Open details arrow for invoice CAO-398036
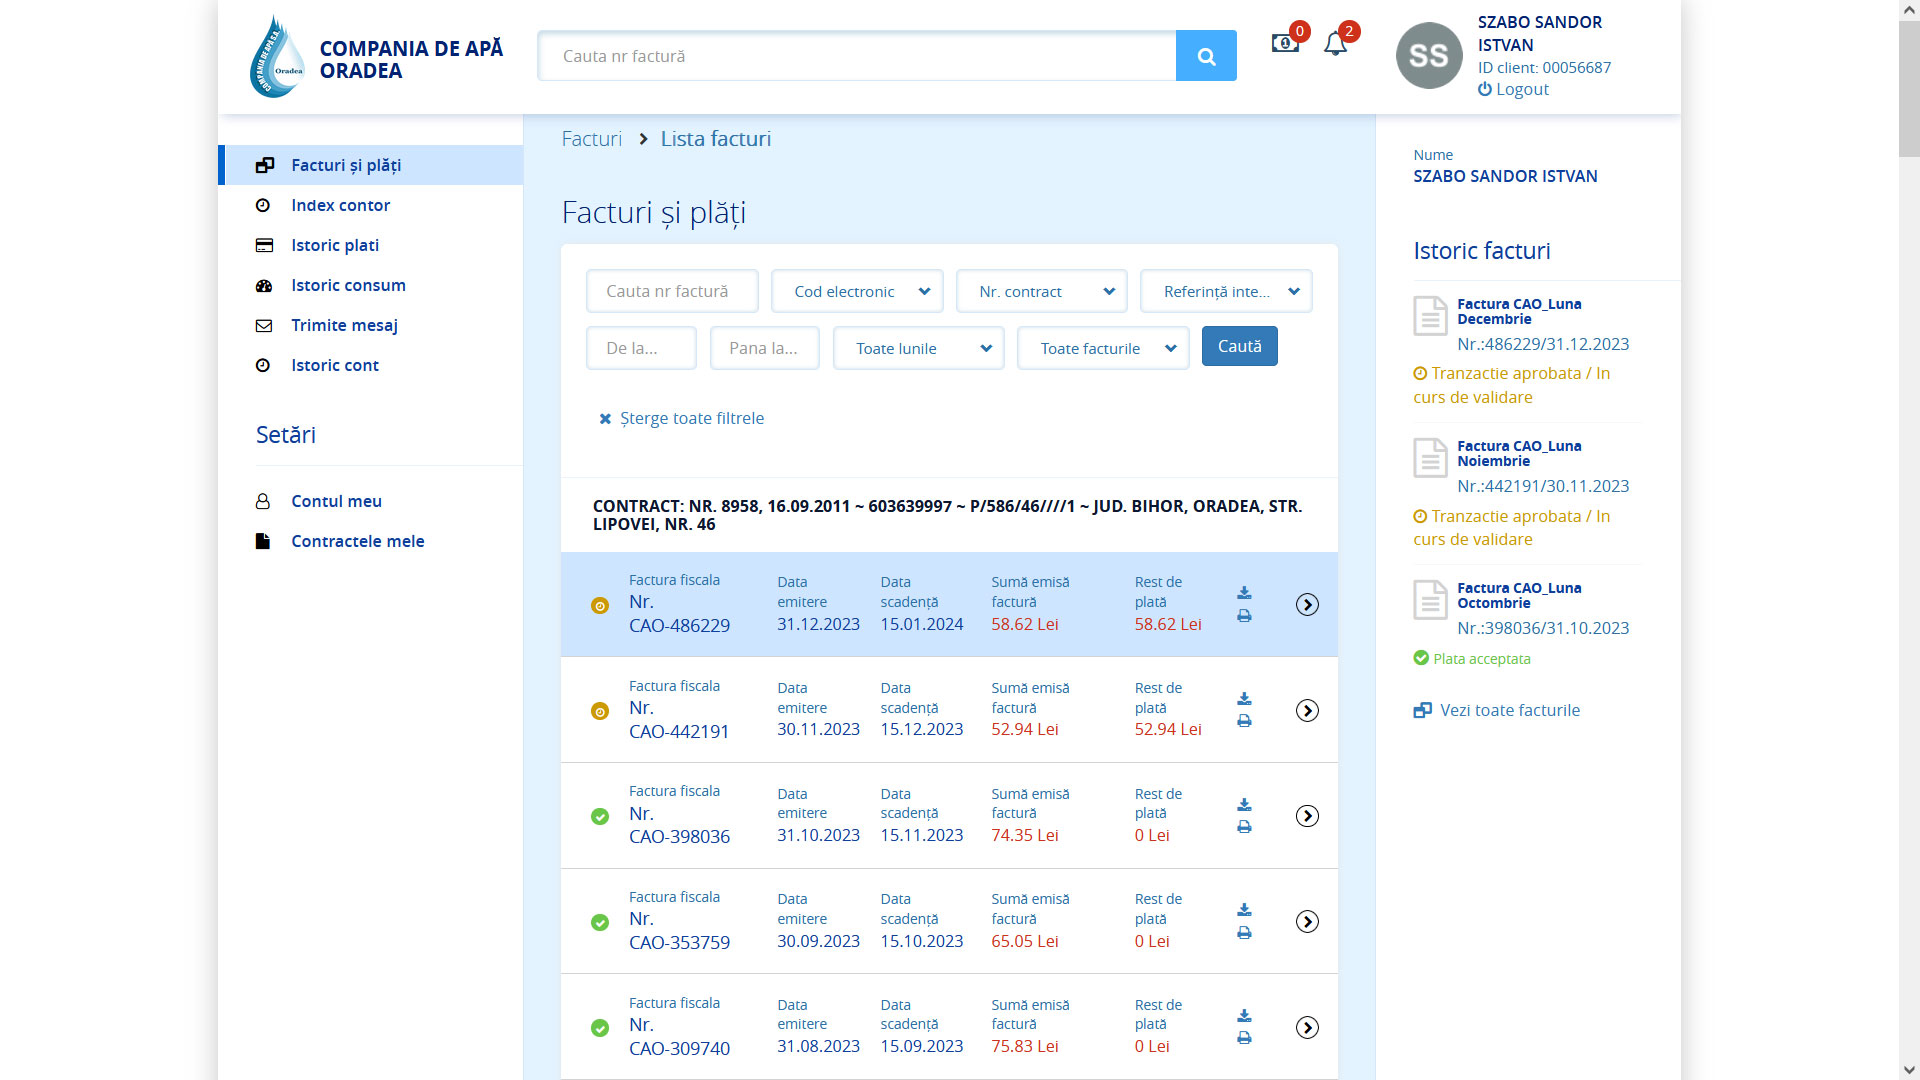The image size is (1920, 1080). (x=1307, y=816)
